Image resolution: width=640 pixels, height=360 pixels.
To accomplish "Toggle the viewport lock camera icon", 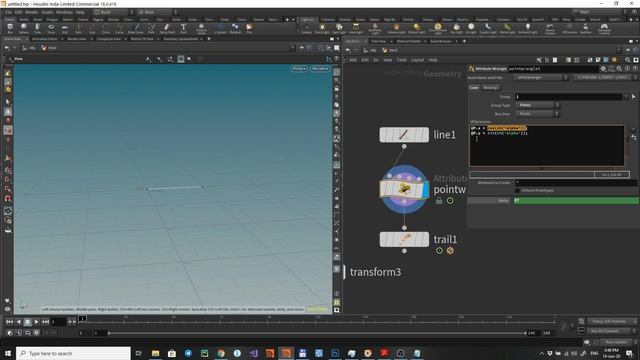I will point(336,89).
